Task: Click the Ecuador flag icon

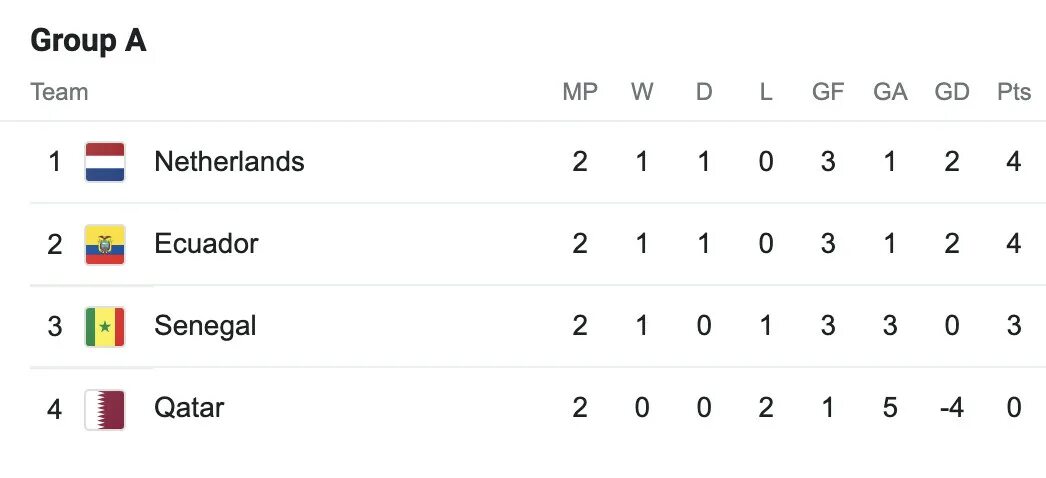Action: coord(105,245)
